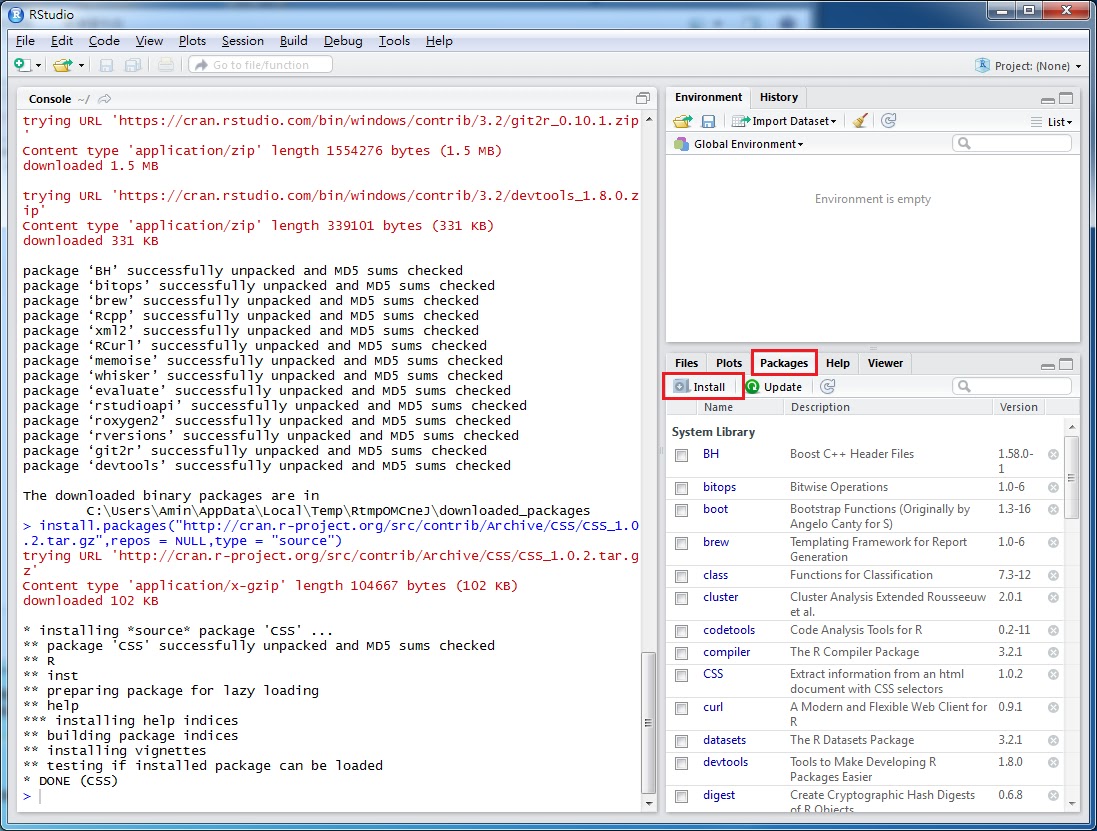Image resolution: width=1097 pixels, height=831 pixels.
Task: Select the Packages tab
Action: [x=784, y=363]
